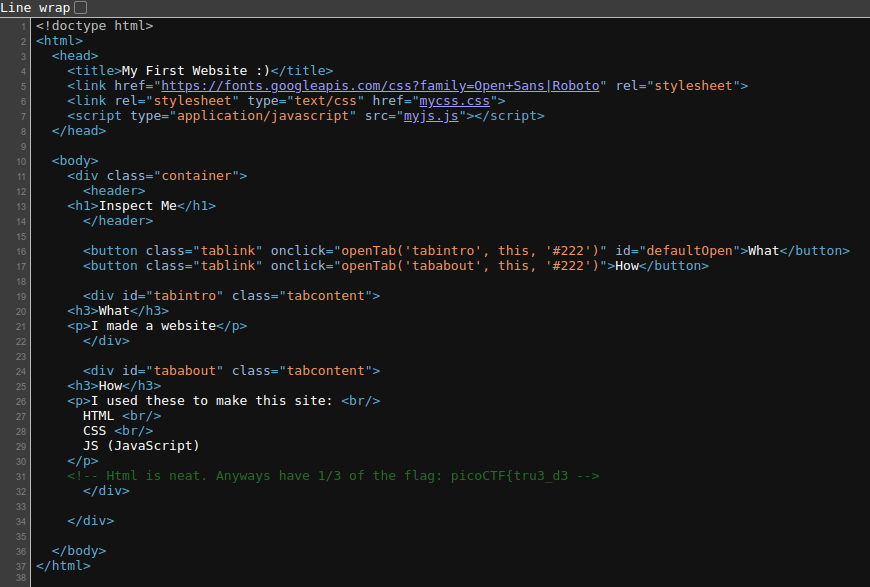Click line number 16 in gutter

21,251
